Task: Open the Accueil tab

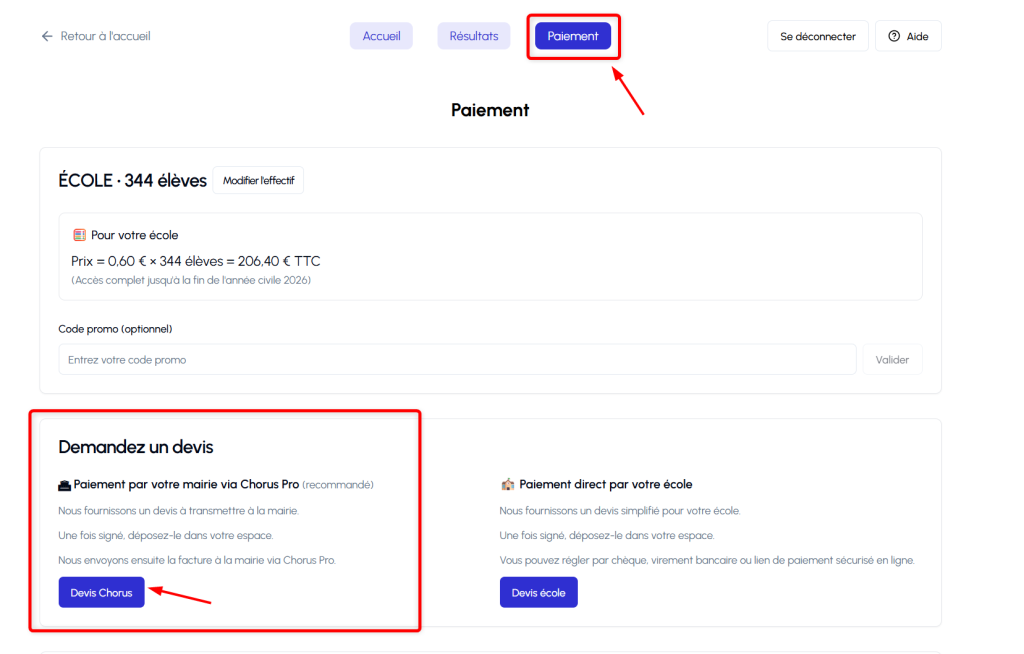Action: click(381, 36)
